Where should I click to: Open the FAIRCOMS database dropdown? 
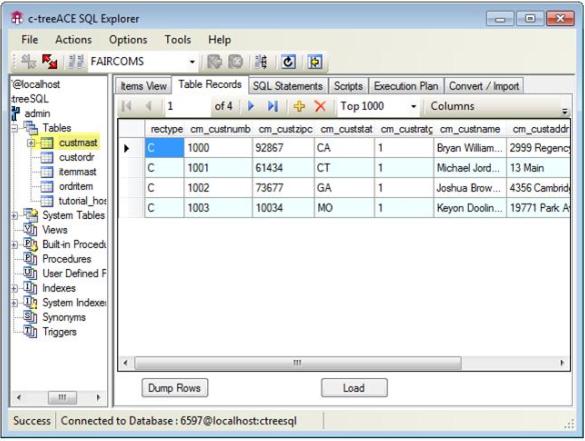pos(192,62)
